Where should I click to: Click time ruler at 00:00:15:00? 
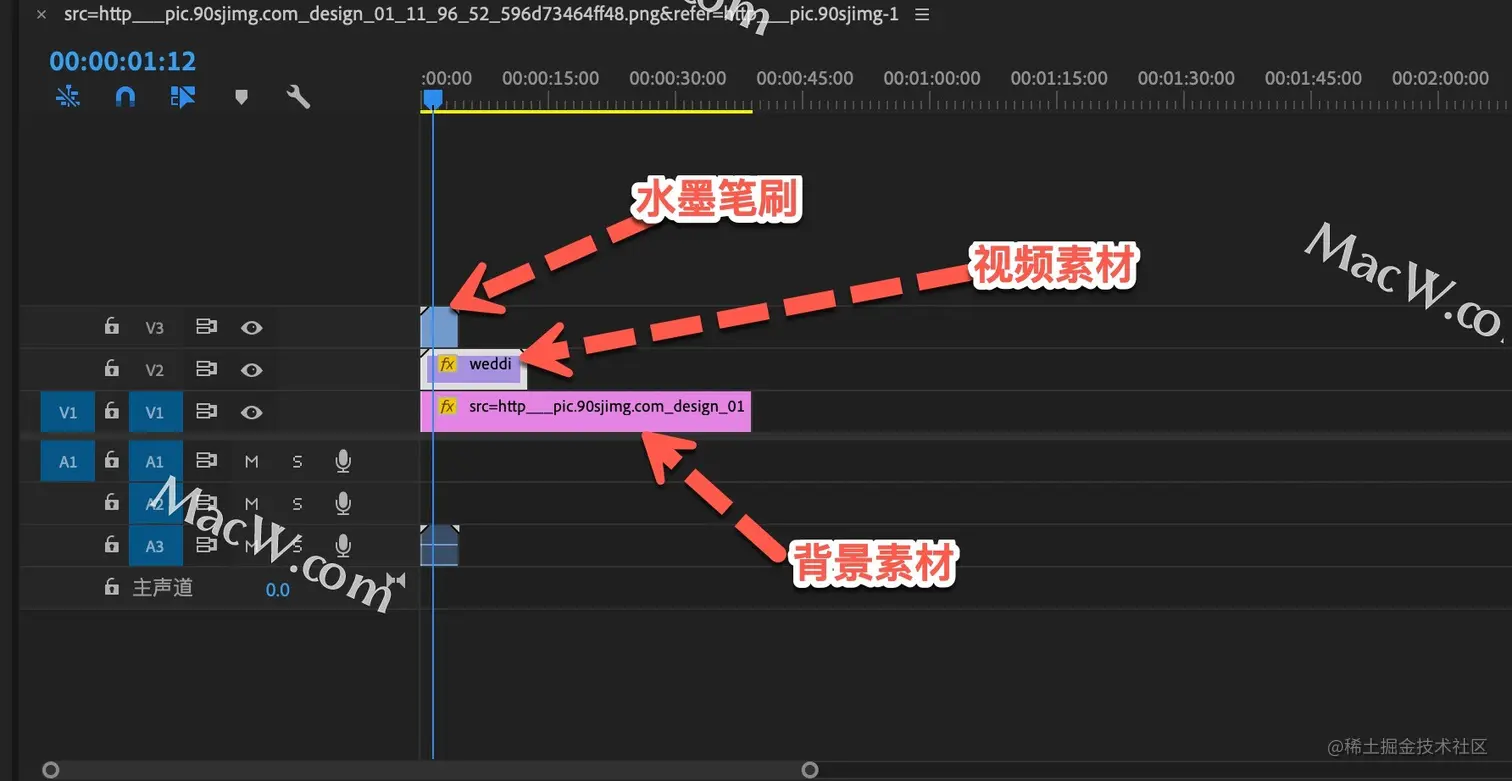click(551, 78)
